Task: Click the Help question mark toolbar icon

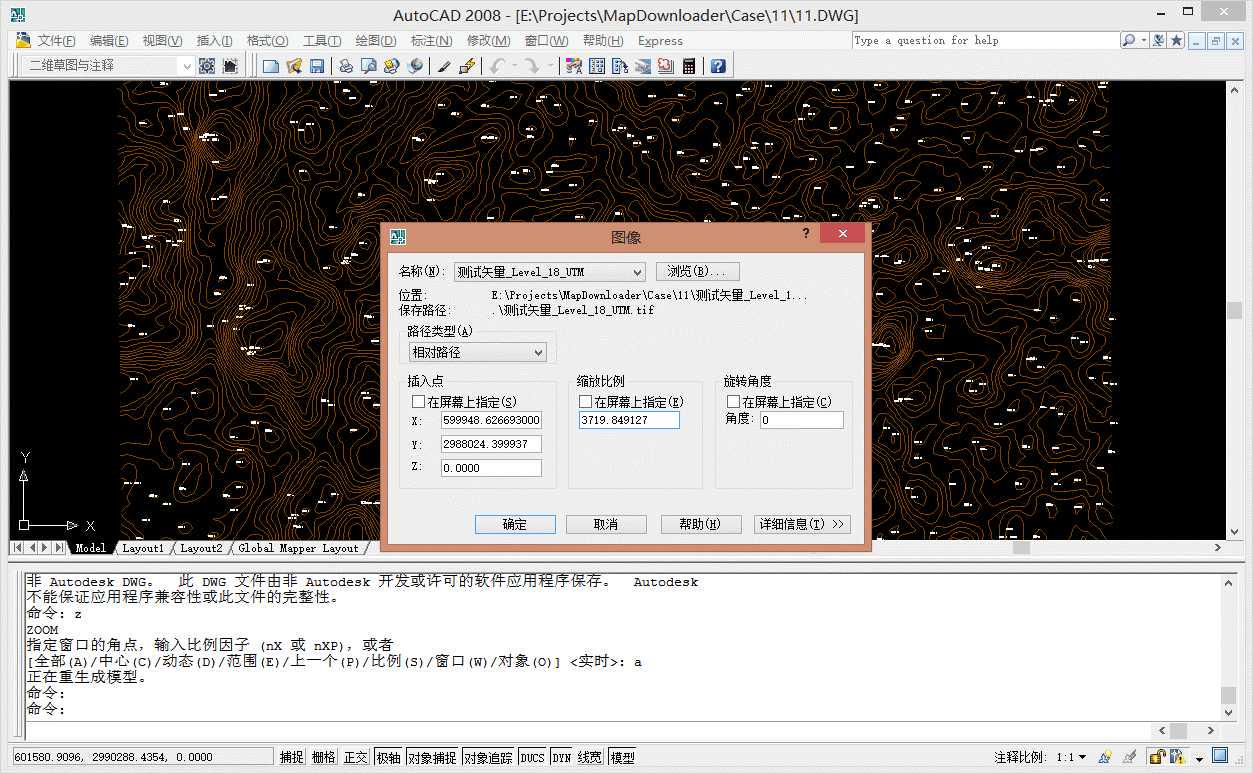Action: click(x=718, y=66)
